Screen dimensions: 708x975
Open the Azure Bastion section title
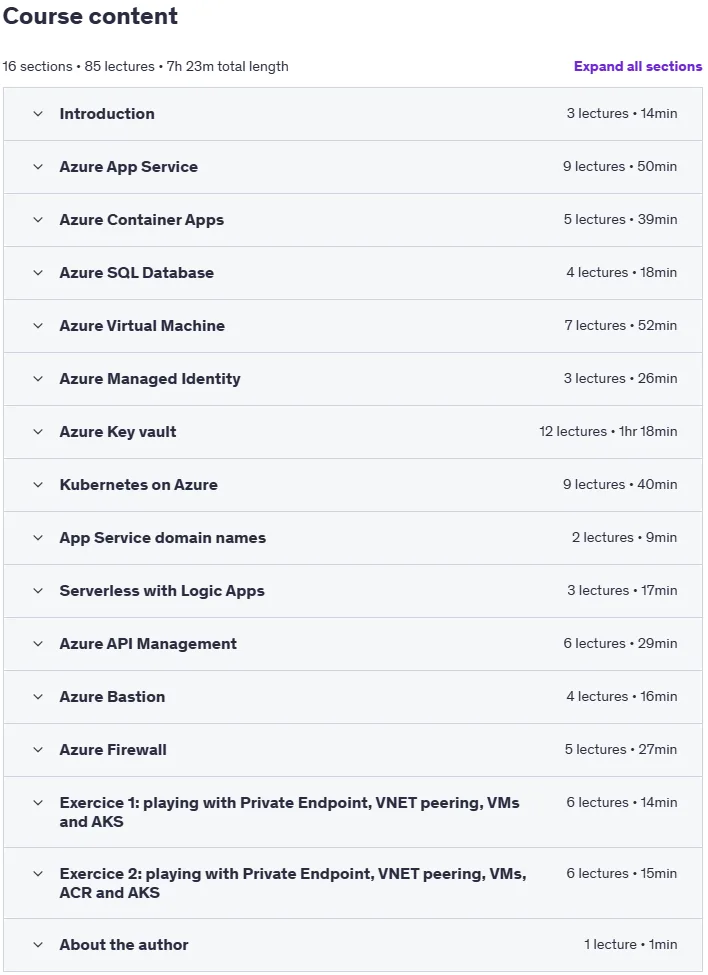point(113,696)
